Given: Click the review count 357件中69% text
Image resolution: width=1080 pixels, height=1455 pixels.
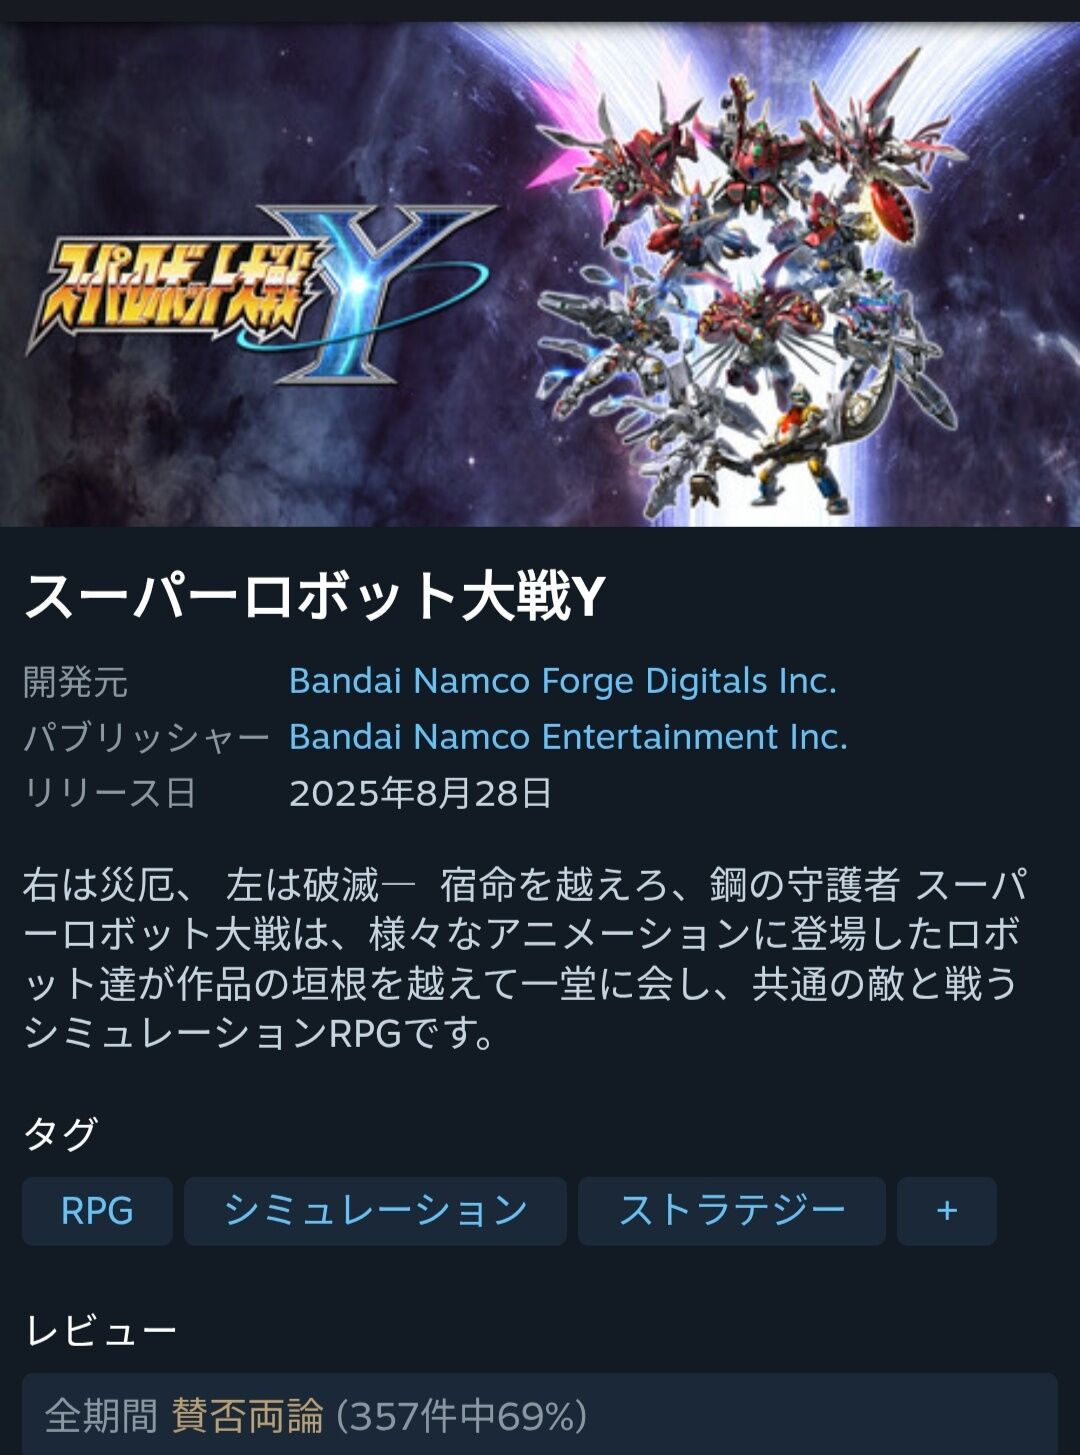Looking at the screenshot, I should click(x=462, y=1416).
